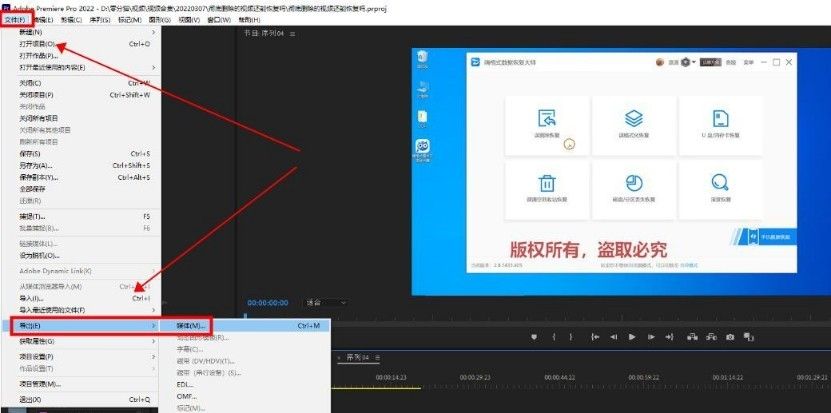
Task: Select 磁带 (DV/HDV)(T) export entry
Action: point(245,361)
